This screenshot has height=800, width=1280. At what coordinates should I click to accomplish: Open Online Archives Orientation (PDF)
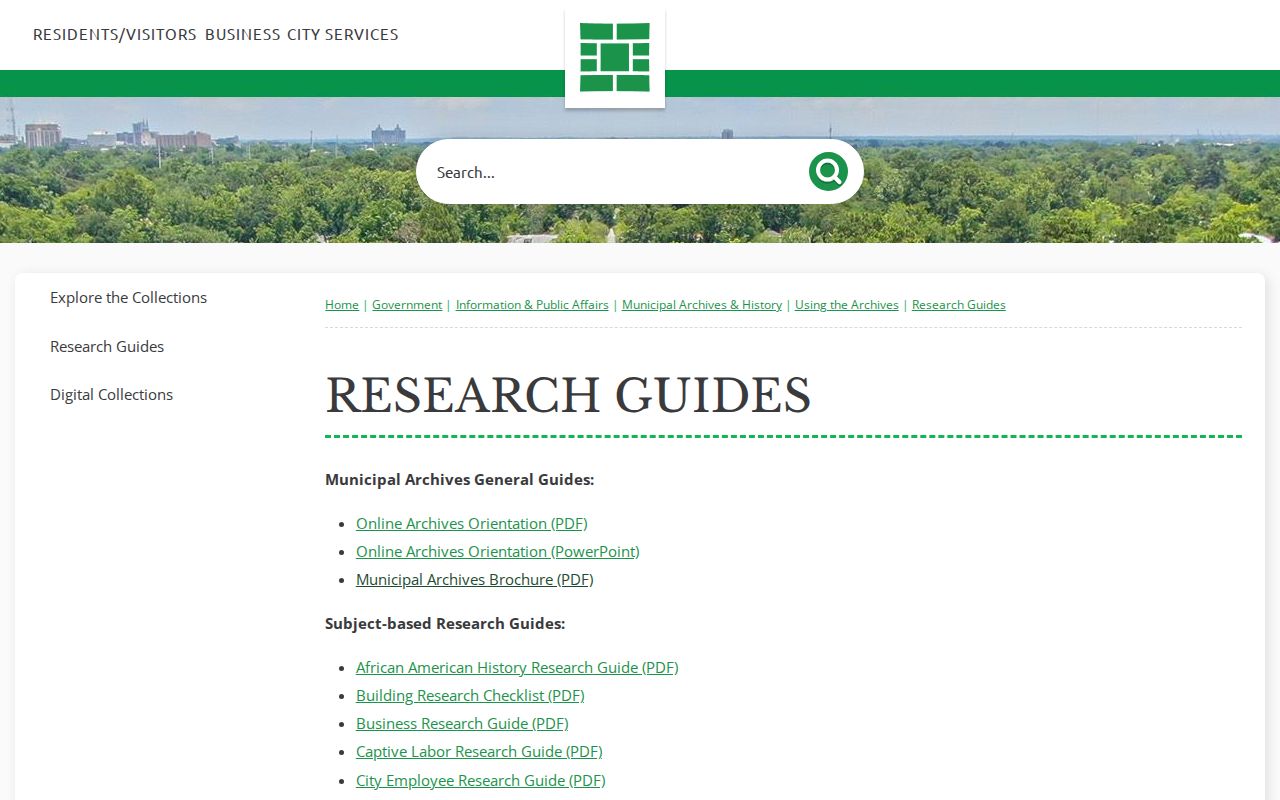pyautogui.click(x=472, y=524)
